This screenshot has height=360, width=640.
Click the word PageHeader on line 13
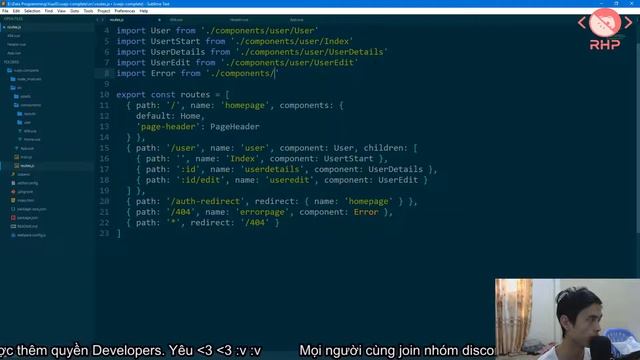[235, 127]
